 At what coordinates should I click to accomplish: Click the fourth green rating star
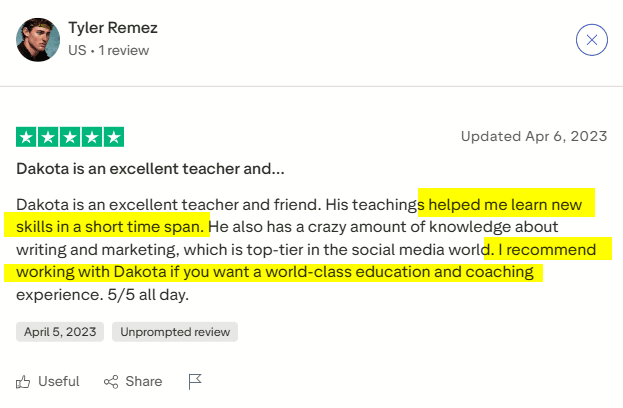coord(92,137)
